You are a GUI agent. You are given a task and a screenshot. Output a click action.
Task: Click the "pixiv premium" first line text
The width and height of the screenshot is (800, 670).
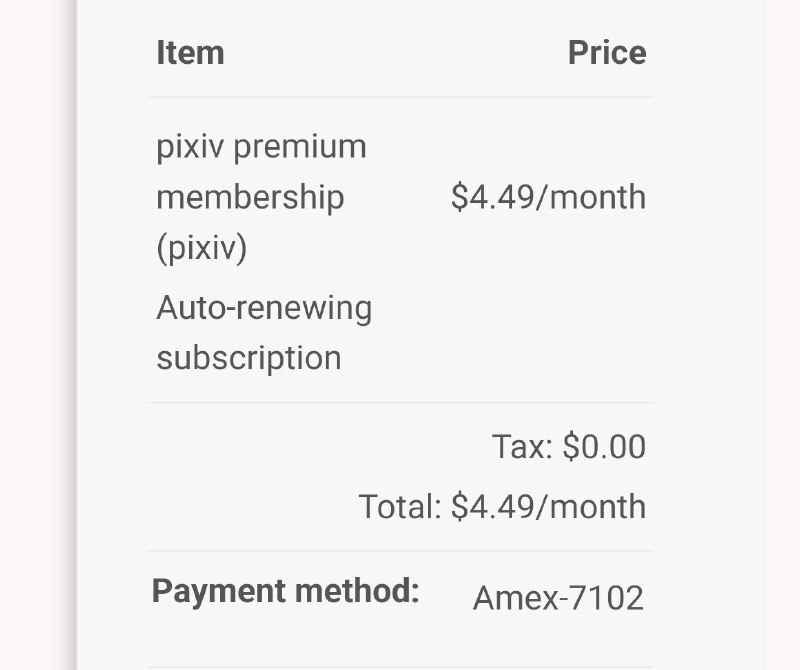261,147
